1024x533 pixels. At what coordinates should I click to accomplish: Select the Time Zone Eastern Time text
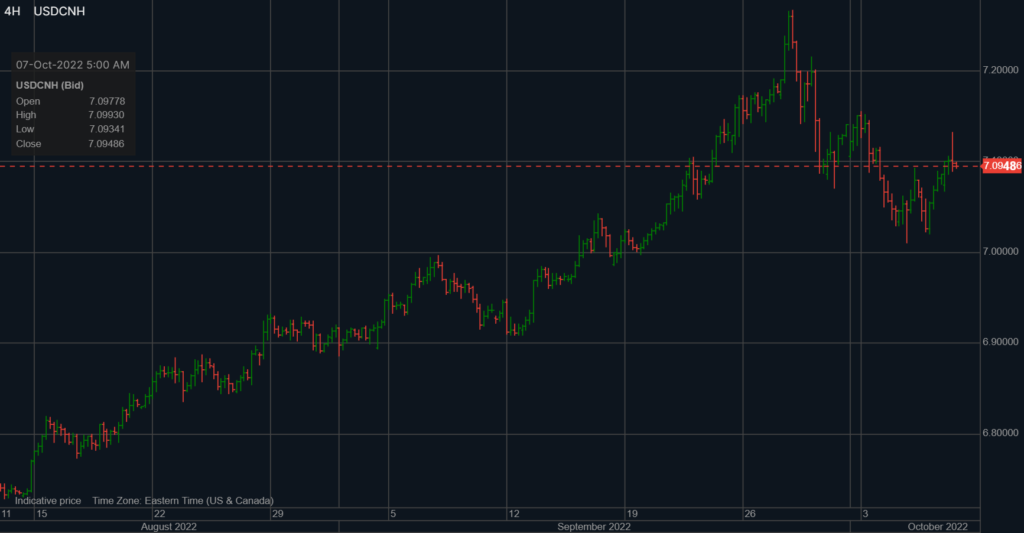click(x=182, y=500)
